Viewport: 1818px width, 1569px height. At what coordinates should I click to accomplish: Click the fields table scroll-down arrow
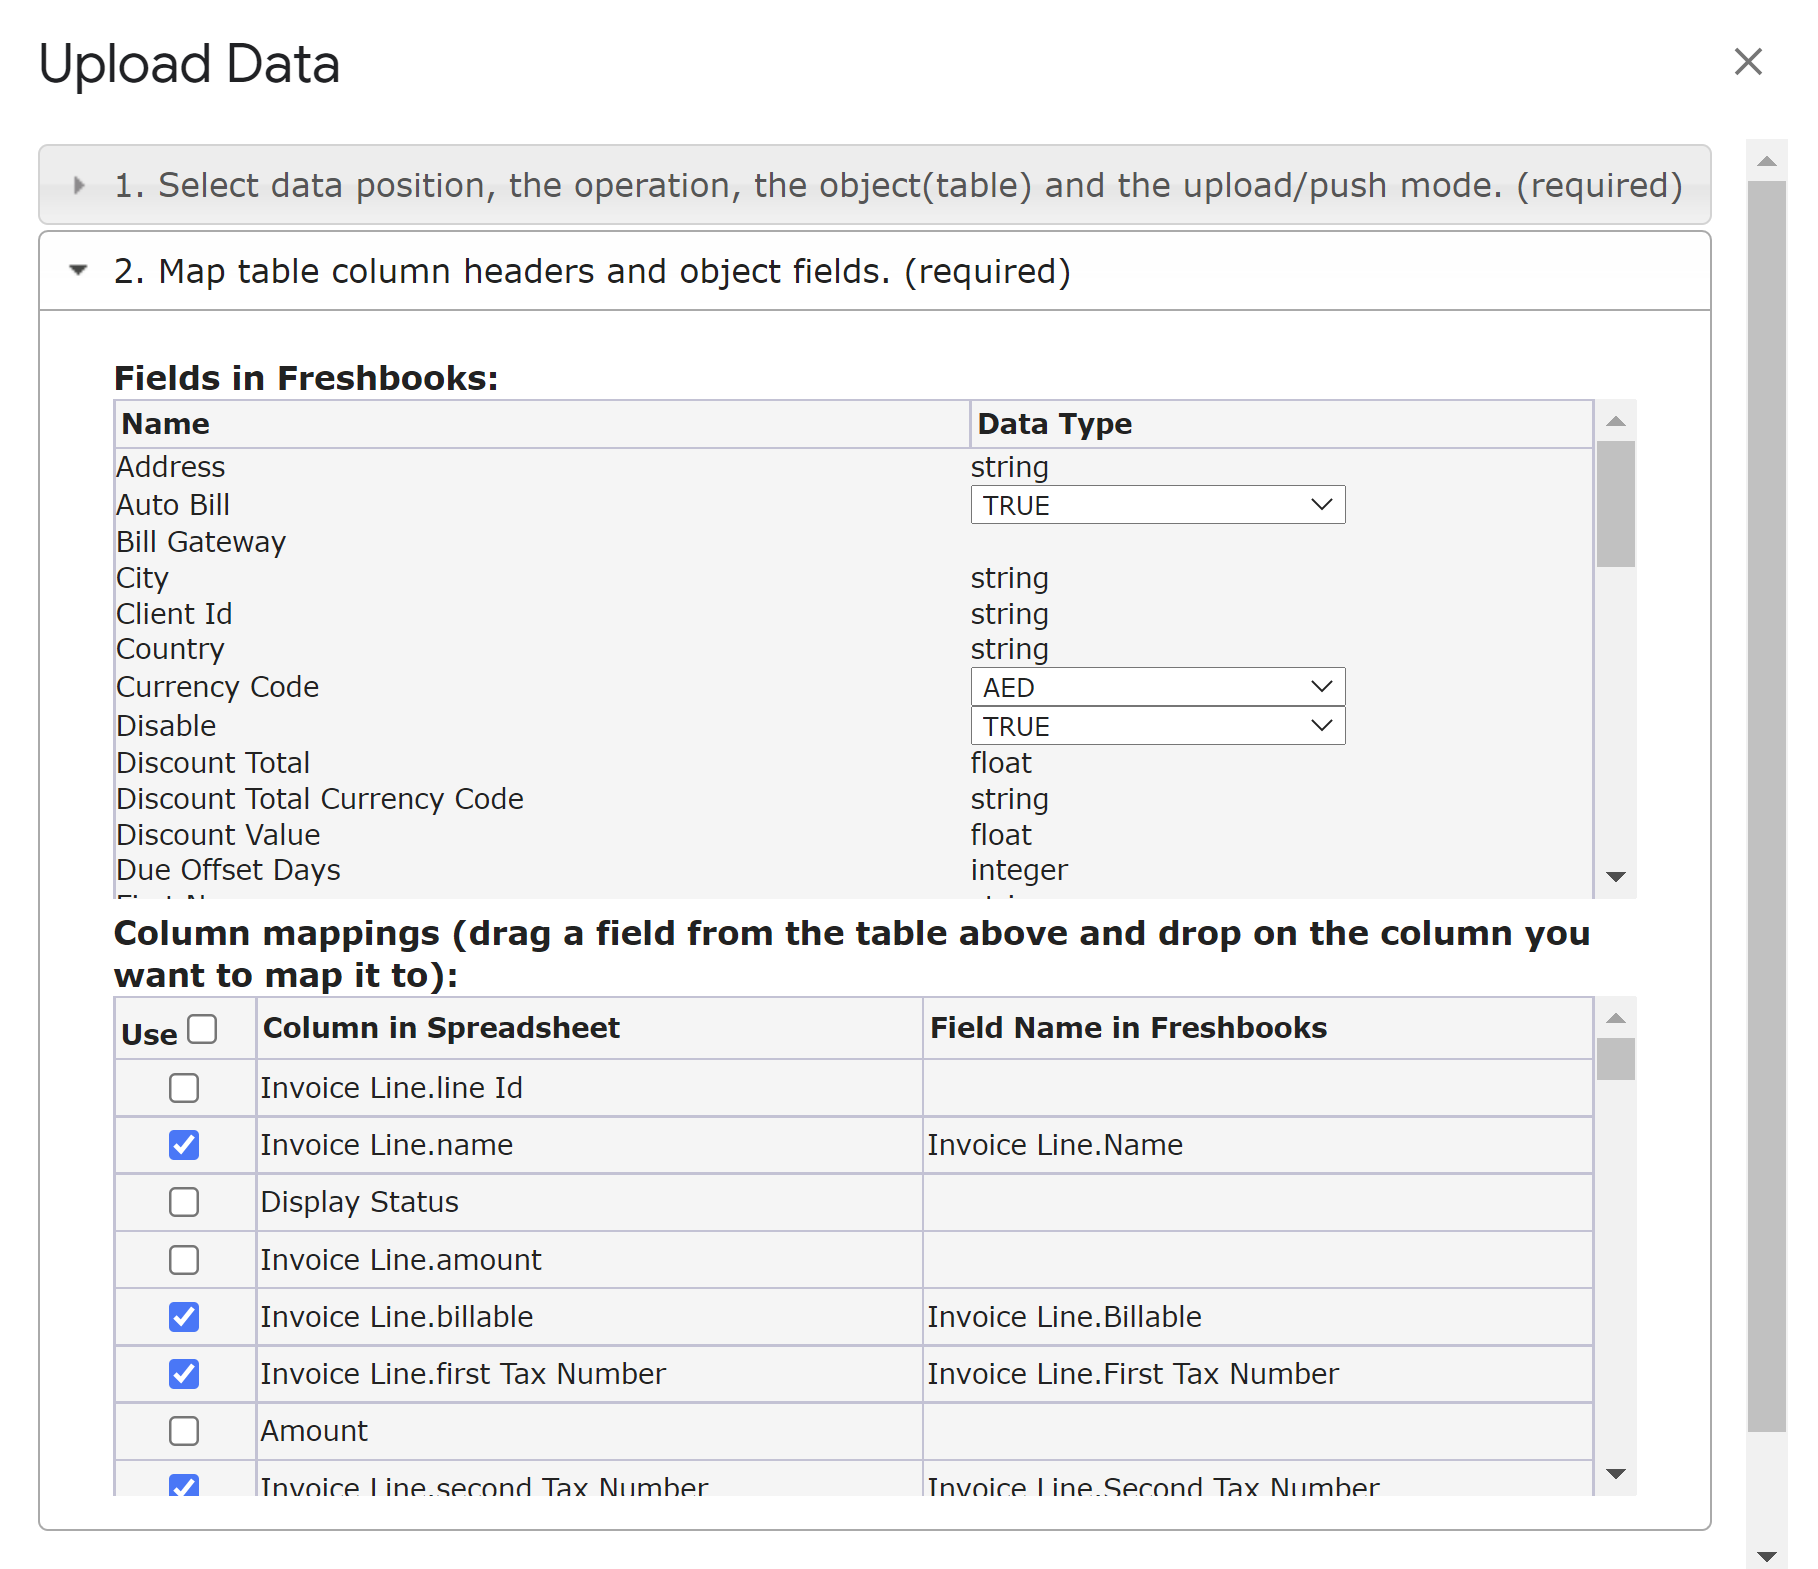1615,877
